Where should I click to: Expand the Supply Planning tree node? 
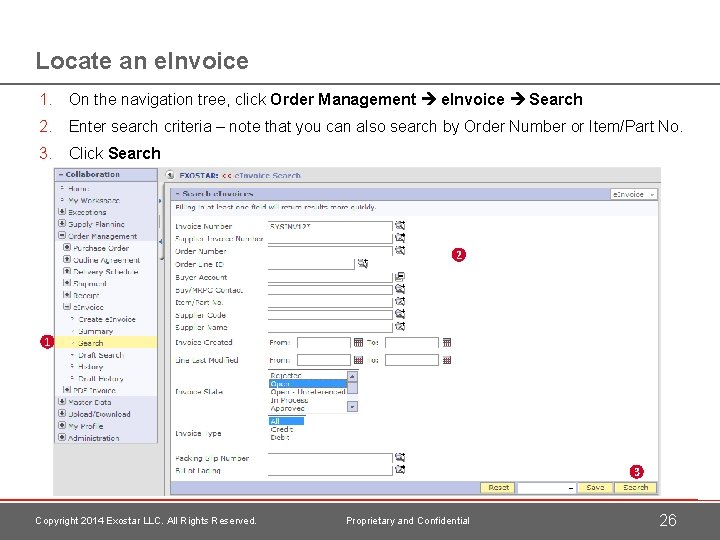pyautogui.click(x=62, y=224)
